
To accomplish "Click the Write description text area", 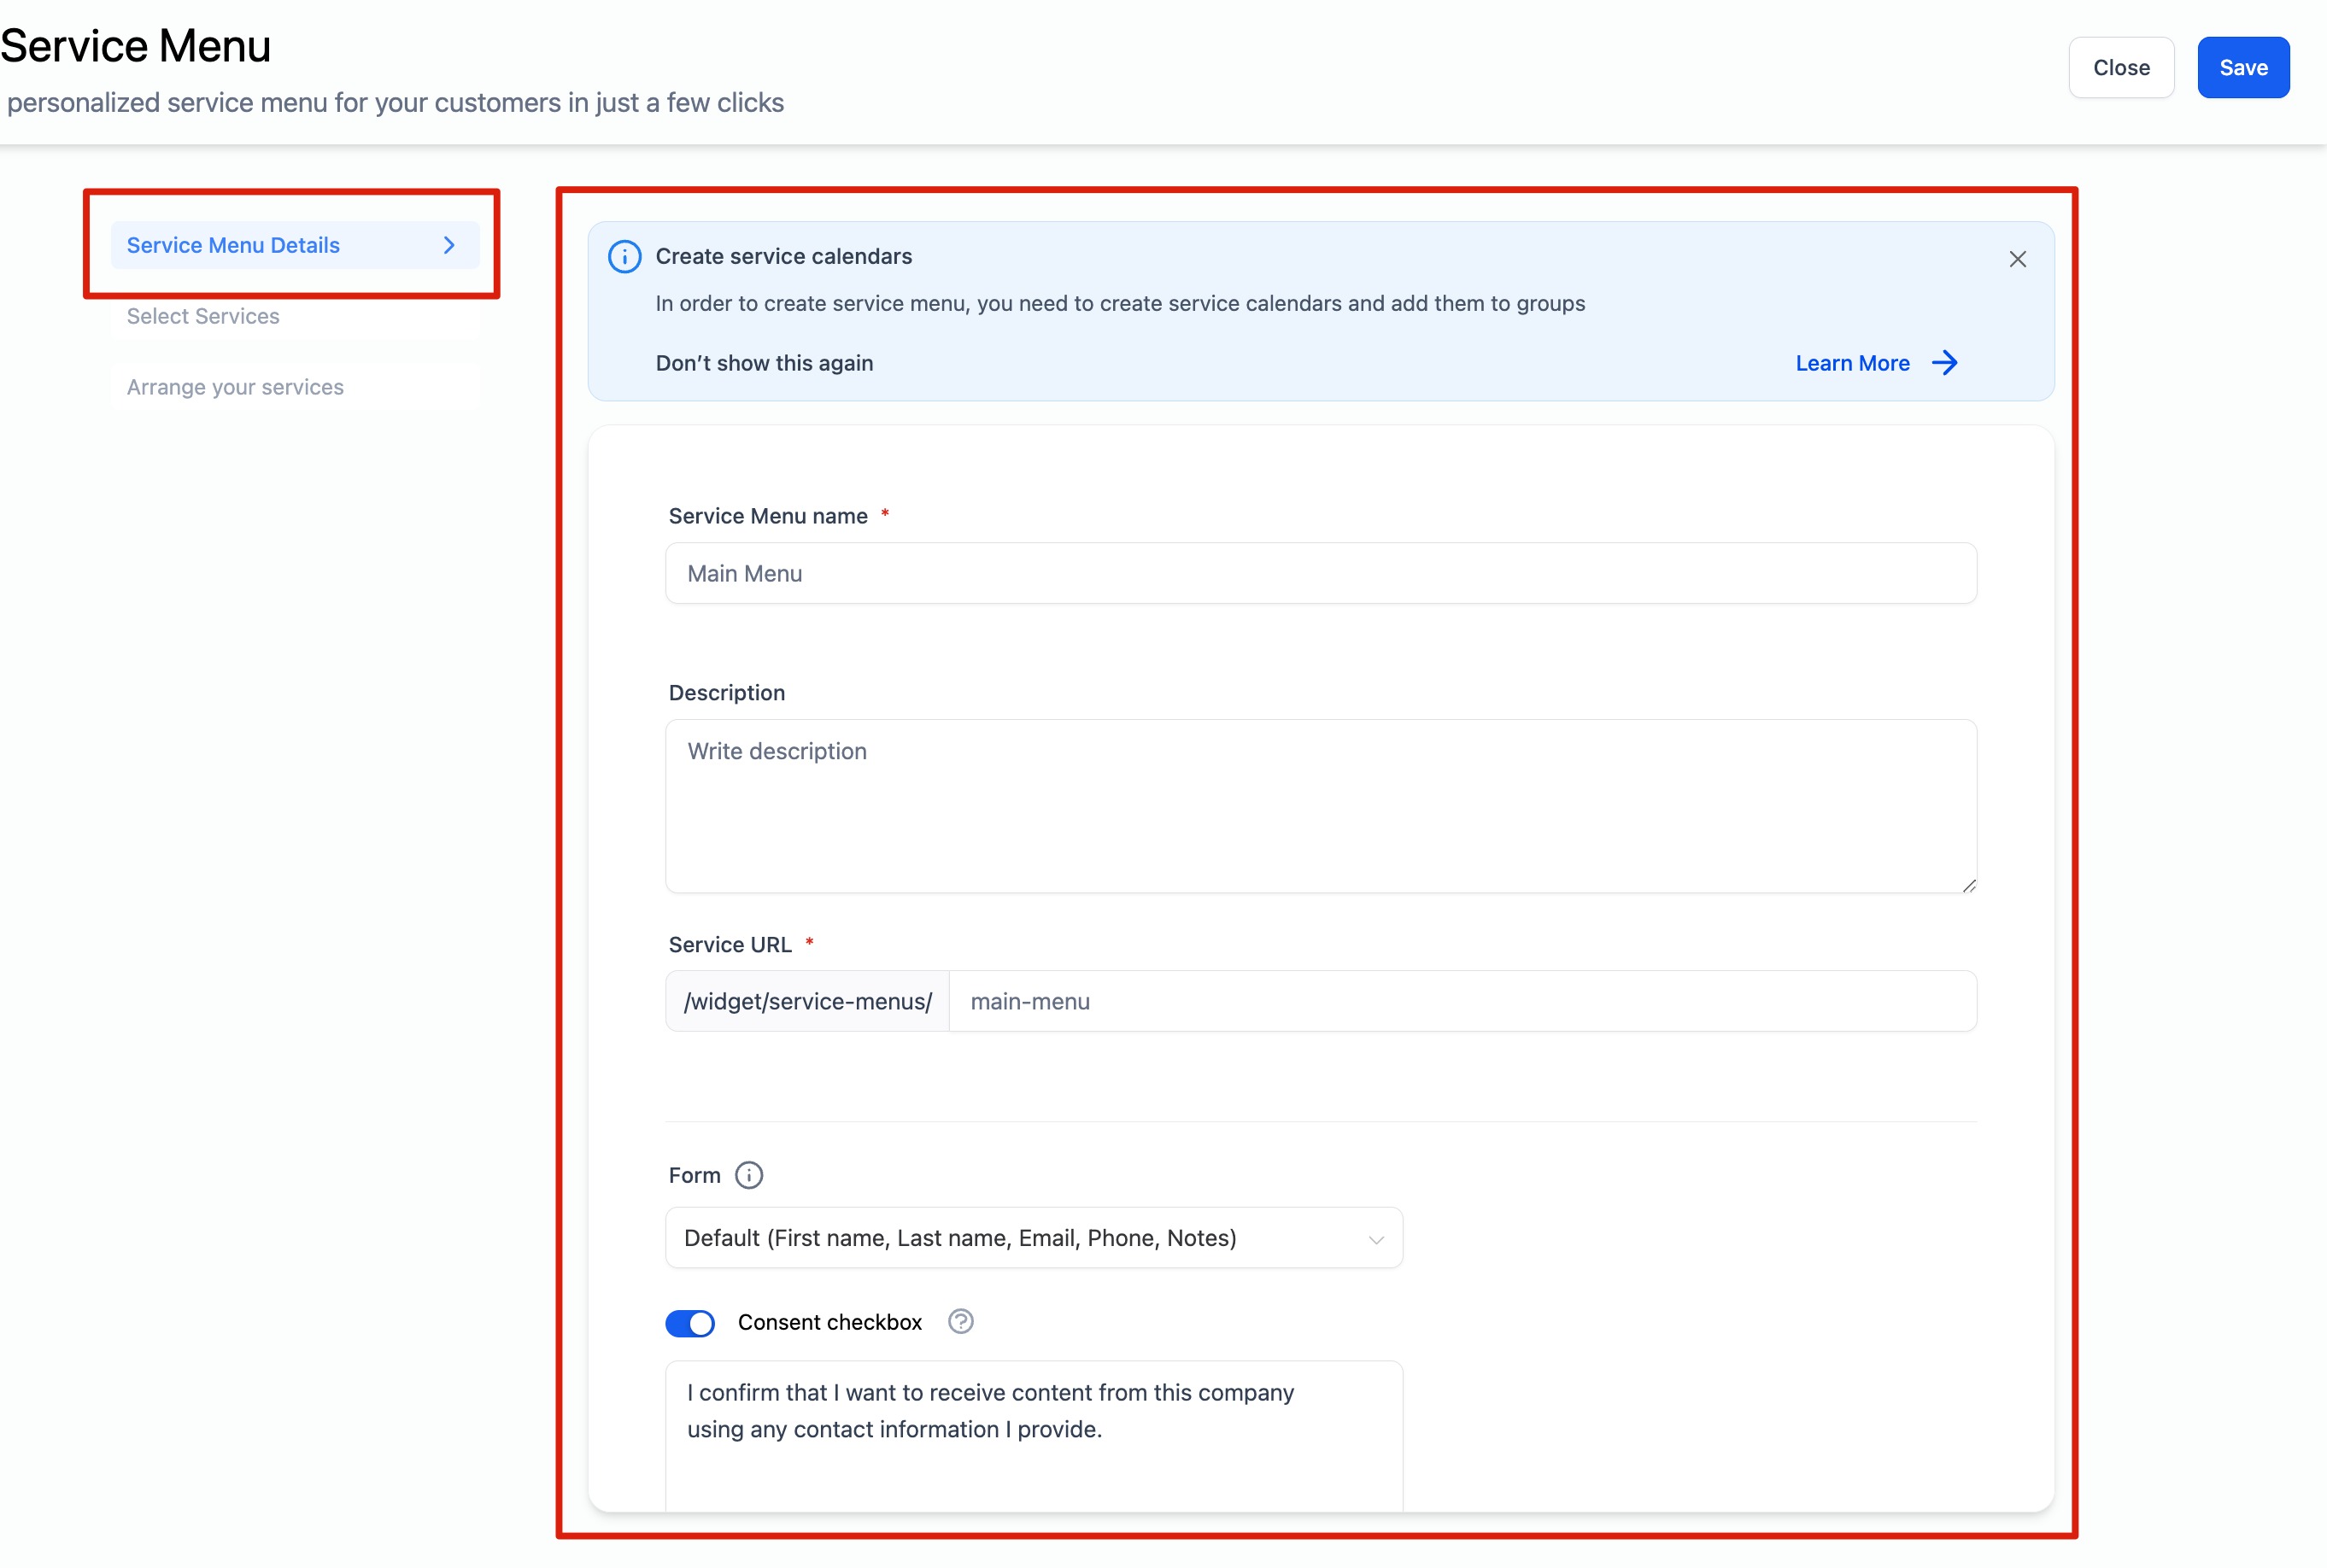I will (x=1320, y=805).
